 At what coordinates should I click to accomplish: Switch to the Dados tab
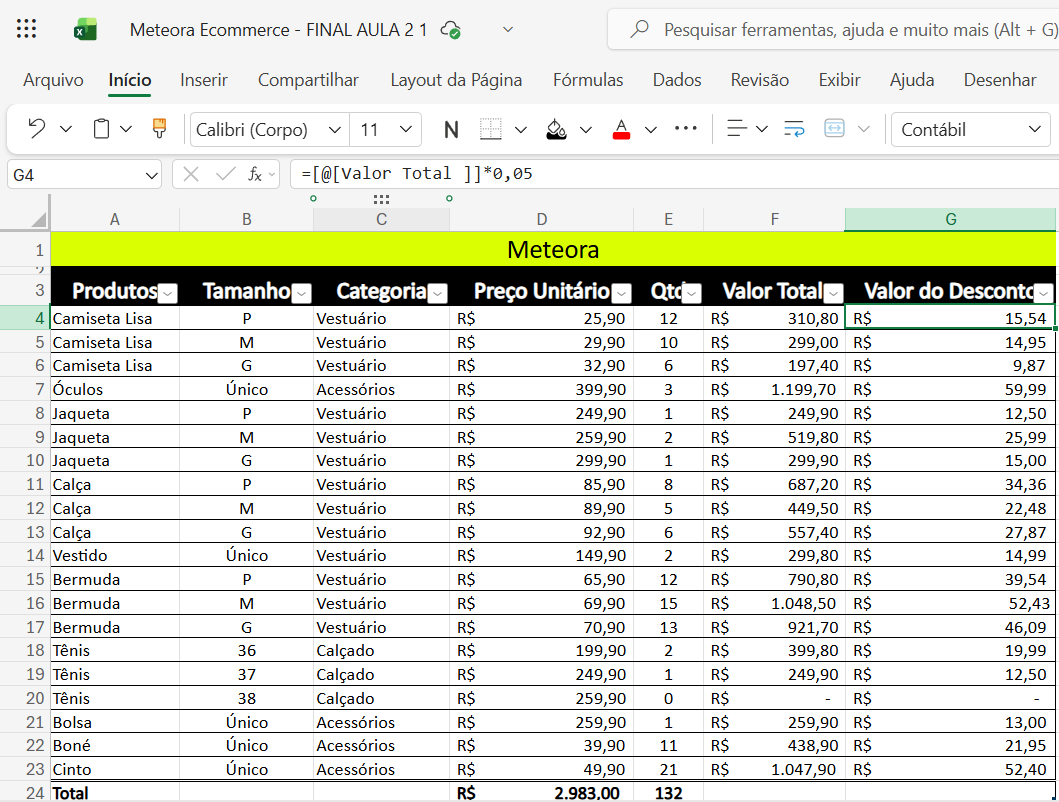(x=677, y=80)
